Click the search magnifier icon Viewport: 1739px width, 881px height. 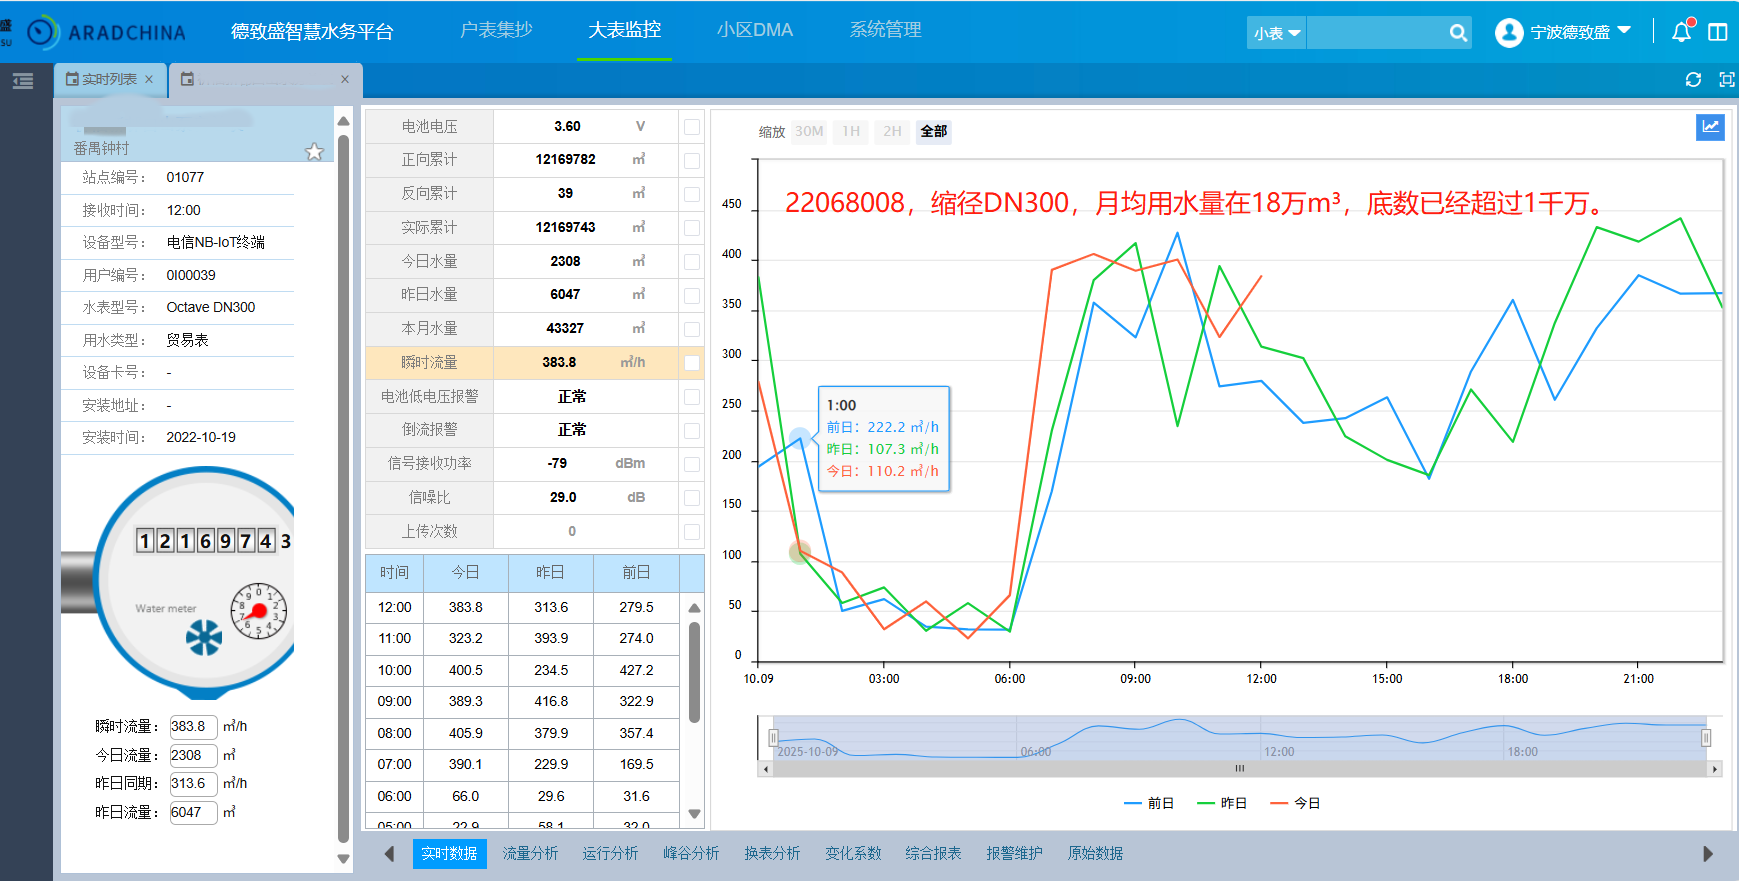pos(1458,33)
